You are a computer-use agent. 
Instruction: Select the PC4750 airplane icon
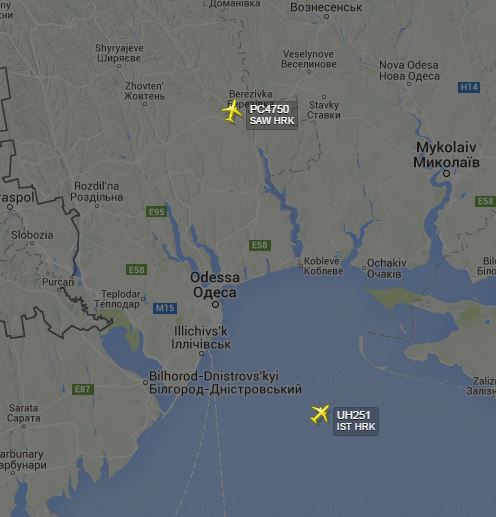coord(232,112)
